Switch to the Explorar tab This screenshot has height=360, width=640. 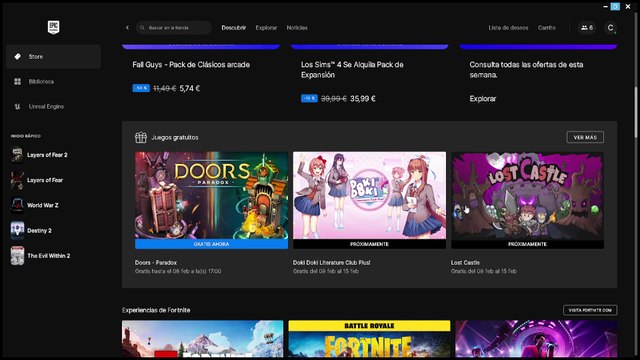click(266, 28)
